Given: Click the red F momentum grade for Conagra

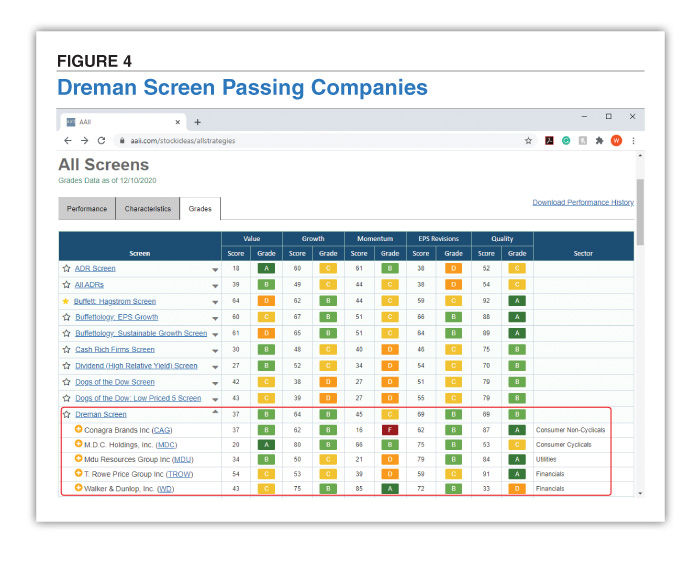Looking at the screenshot, I should (x=390, y=430).
